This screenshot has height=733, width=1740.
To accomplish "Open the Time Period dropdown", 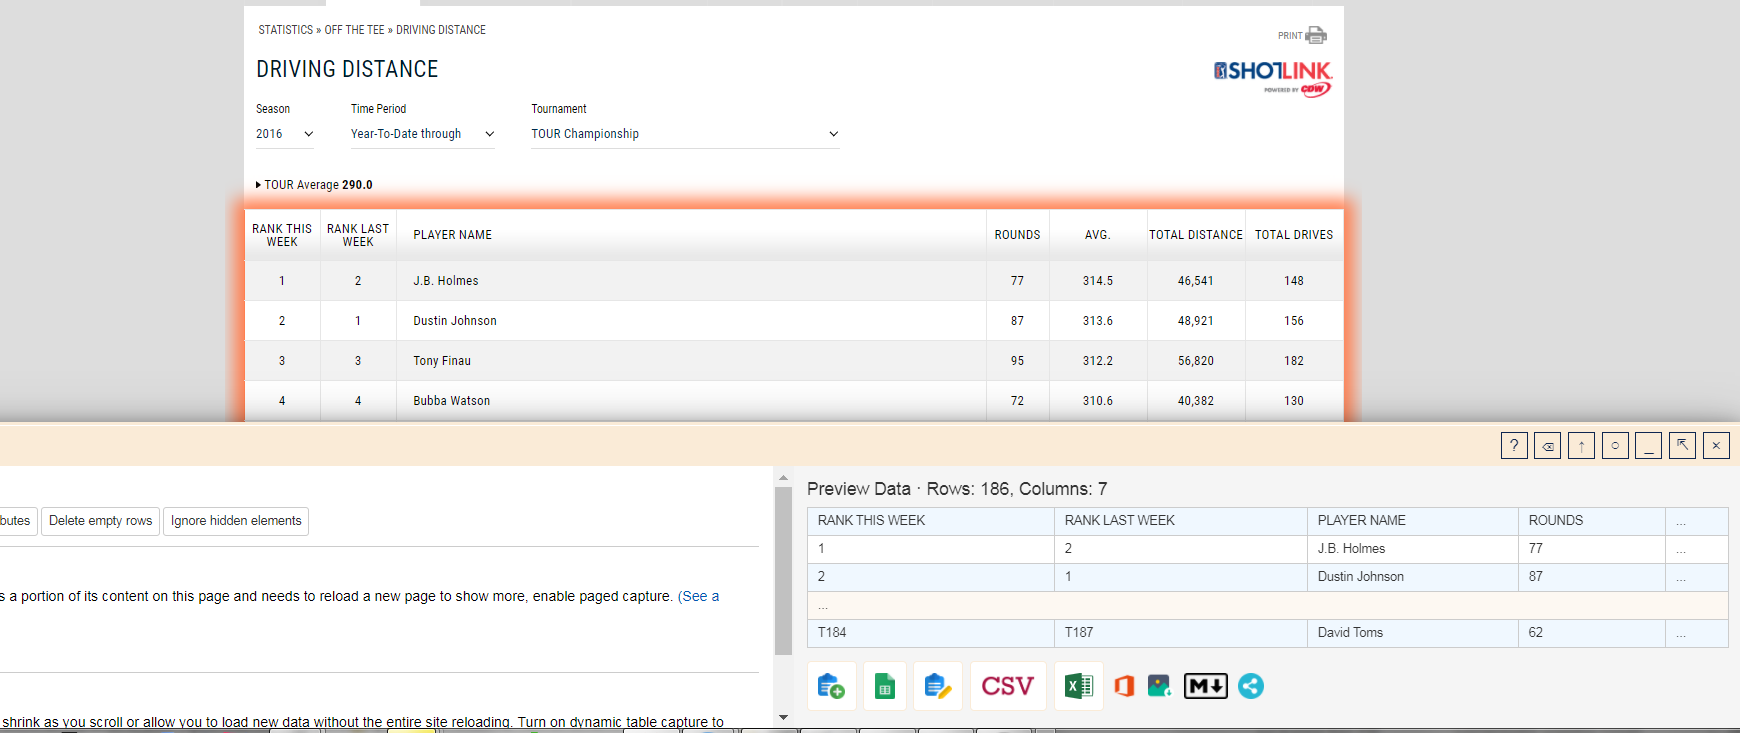I will click(x=422, y=134).
